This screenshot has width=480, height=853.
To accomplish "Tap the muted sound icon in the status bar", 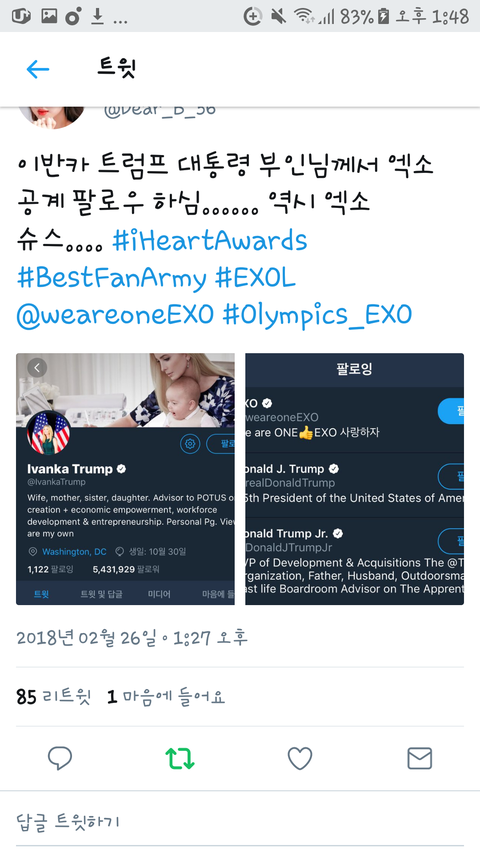I will point(279,16).
